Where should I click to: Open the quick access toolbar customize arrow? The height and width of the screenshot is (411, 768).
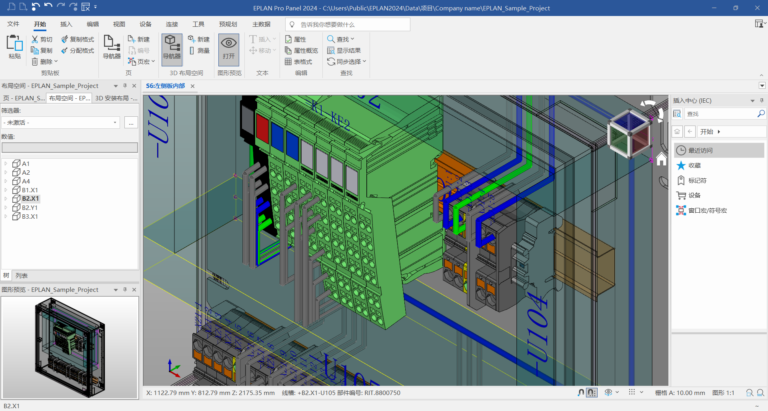click(x=96, y=7)
